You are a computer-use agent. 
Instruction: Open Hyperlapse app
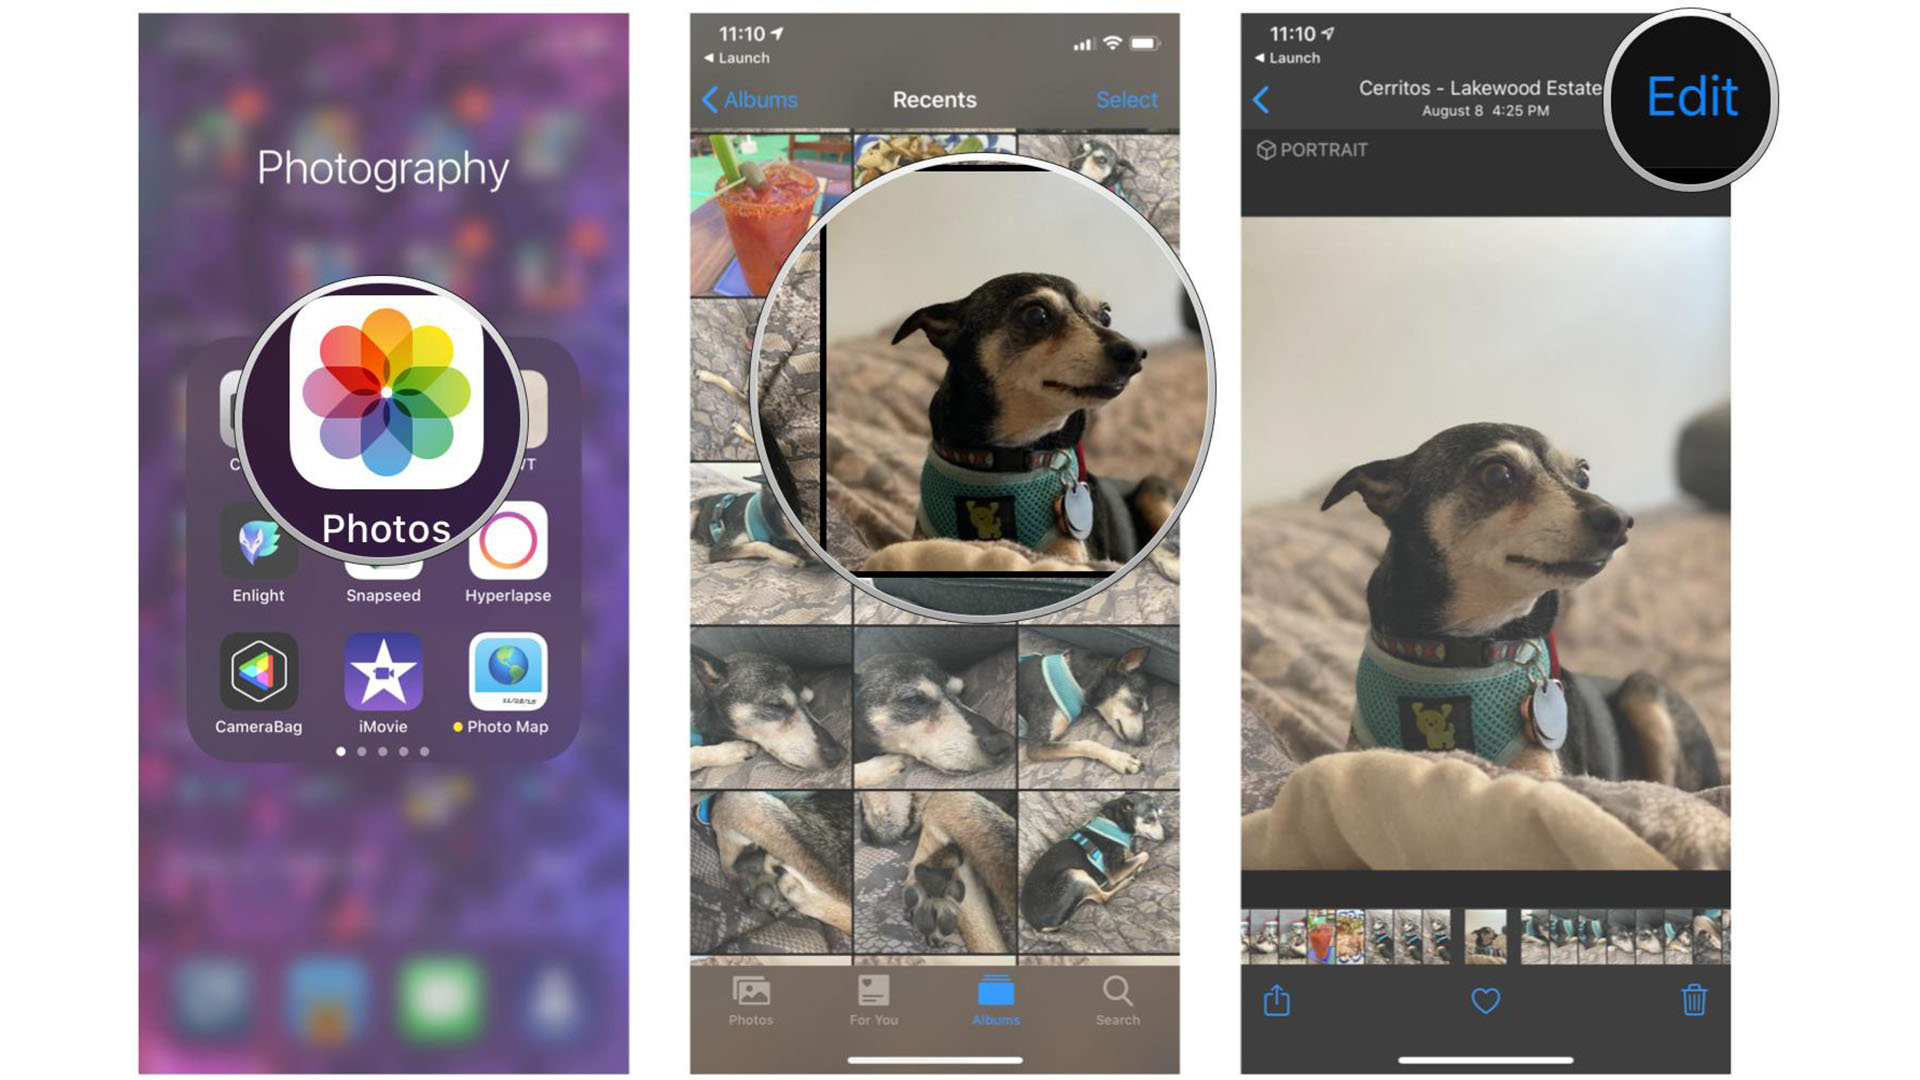[508, 546]
